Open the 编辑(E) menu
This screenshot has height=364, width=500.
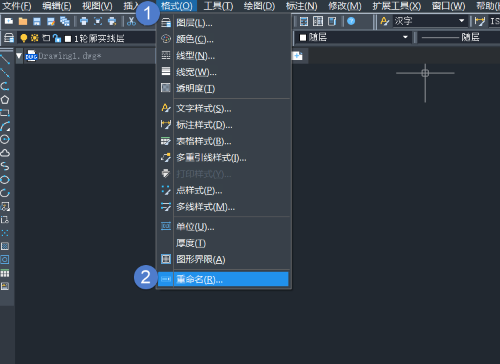click(x=57, y=6)
